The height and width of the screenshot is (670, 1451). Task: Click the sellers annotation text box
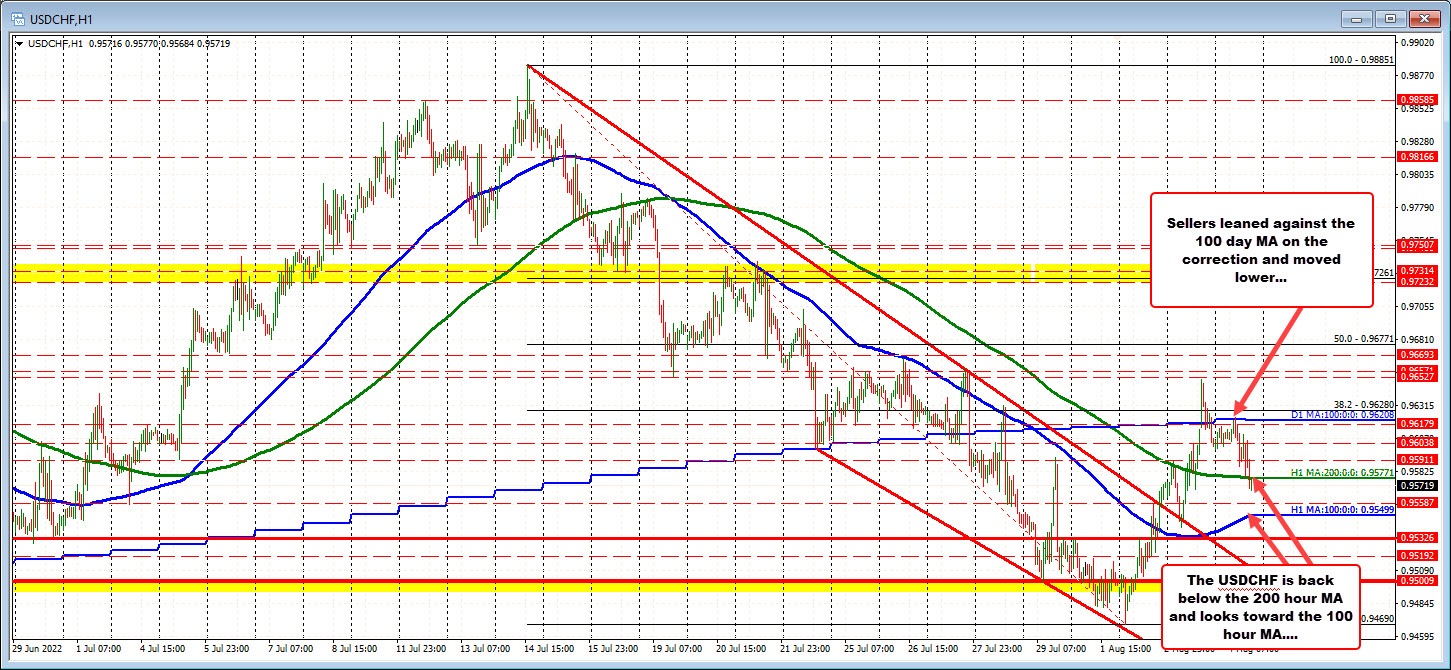1262,250
